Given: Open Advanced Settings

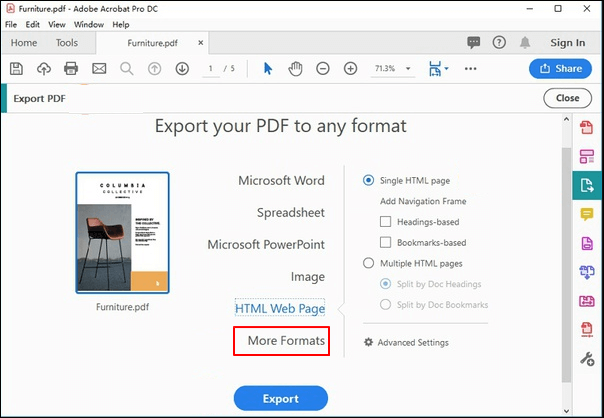Looking at the screenshot, I should [406, 342].
